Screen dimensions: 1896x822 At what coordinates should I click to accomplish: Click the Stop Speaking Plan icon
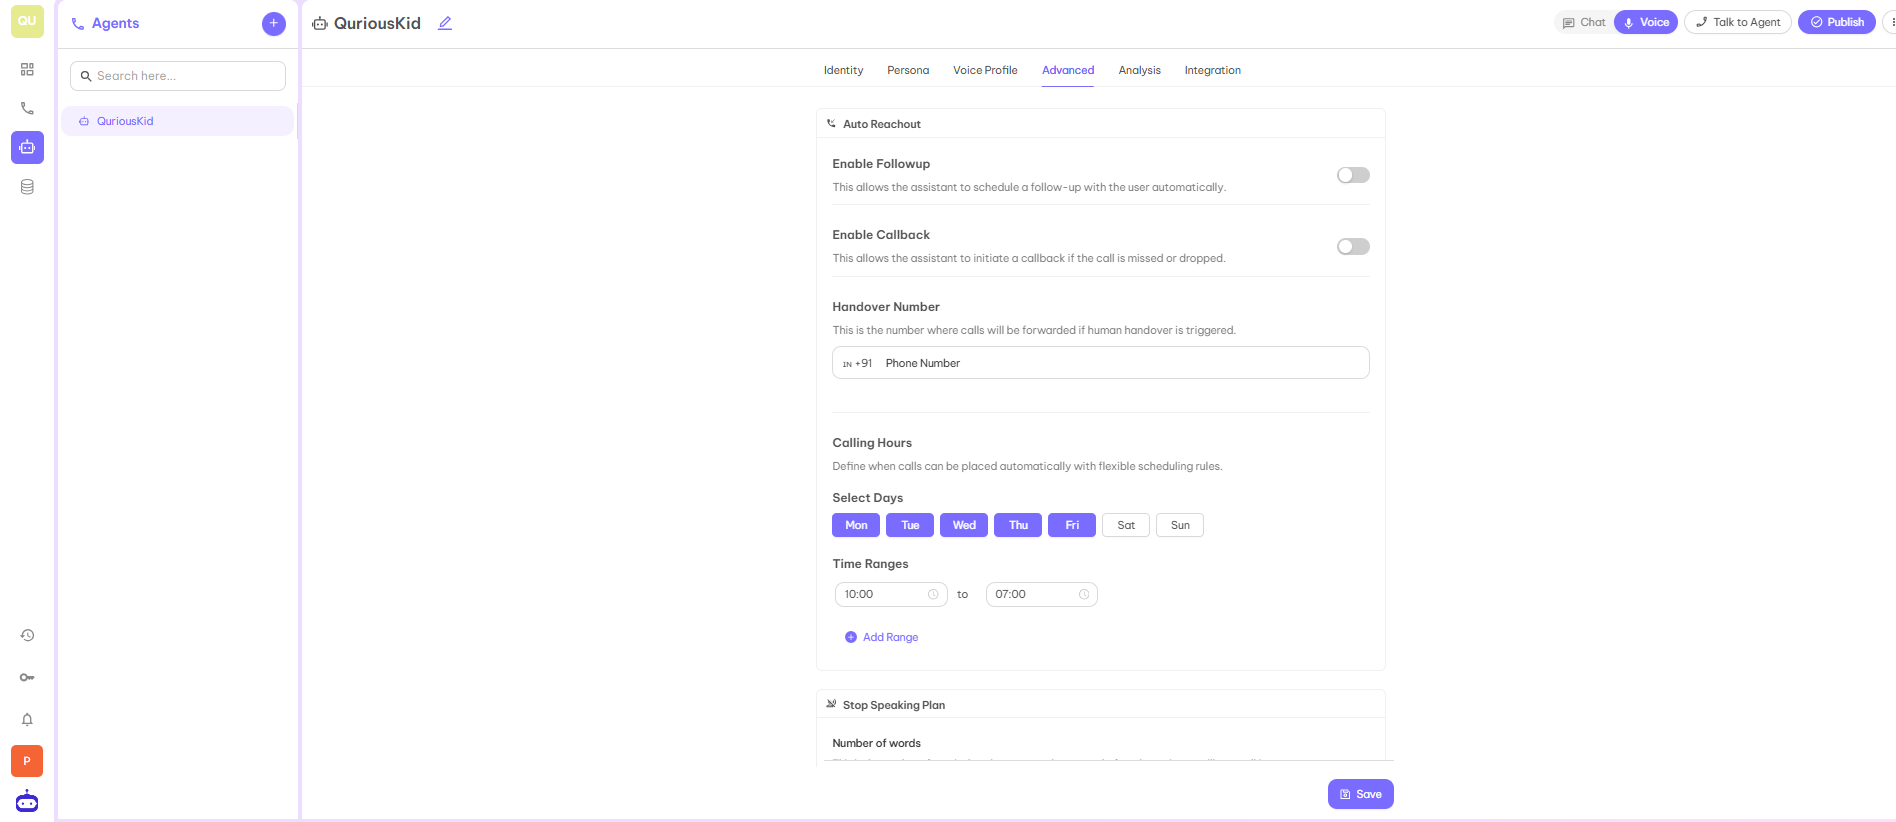tap(831, 704)
